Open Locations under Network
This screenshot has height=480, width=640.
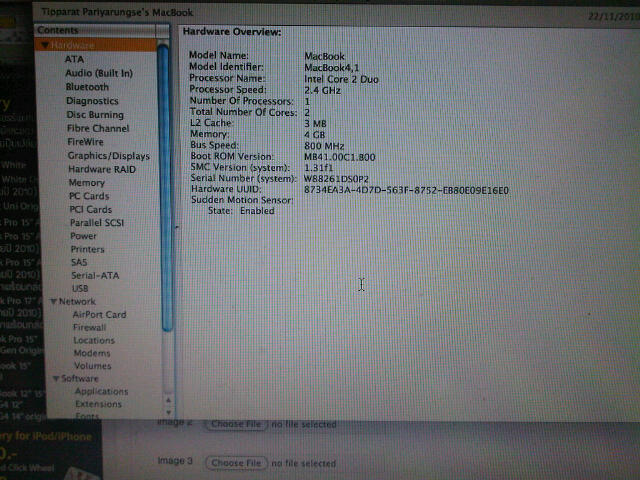pos(94,340)
